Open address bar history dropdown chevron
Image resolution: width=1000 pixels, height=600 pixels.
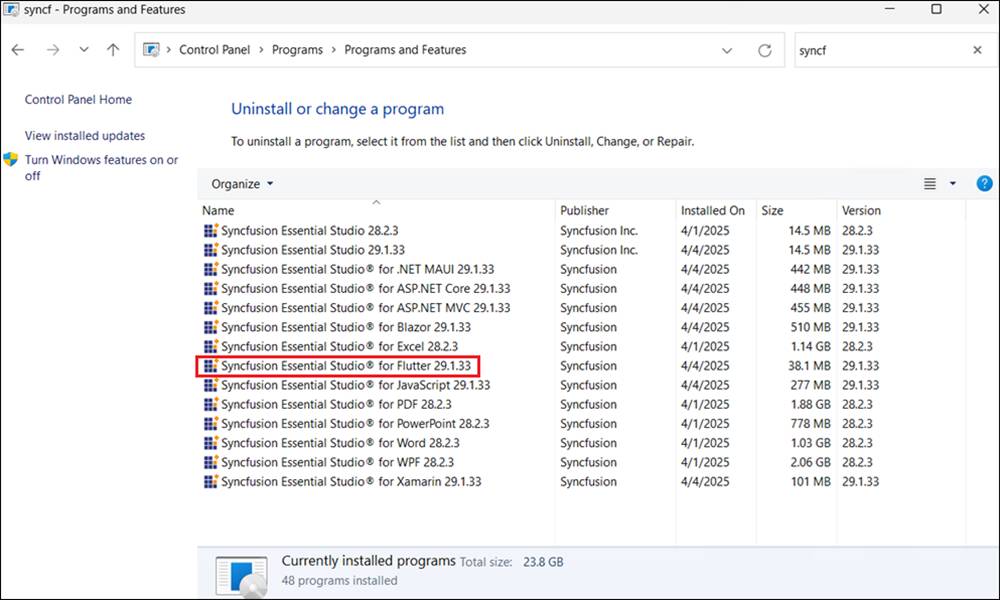point(726,50)
